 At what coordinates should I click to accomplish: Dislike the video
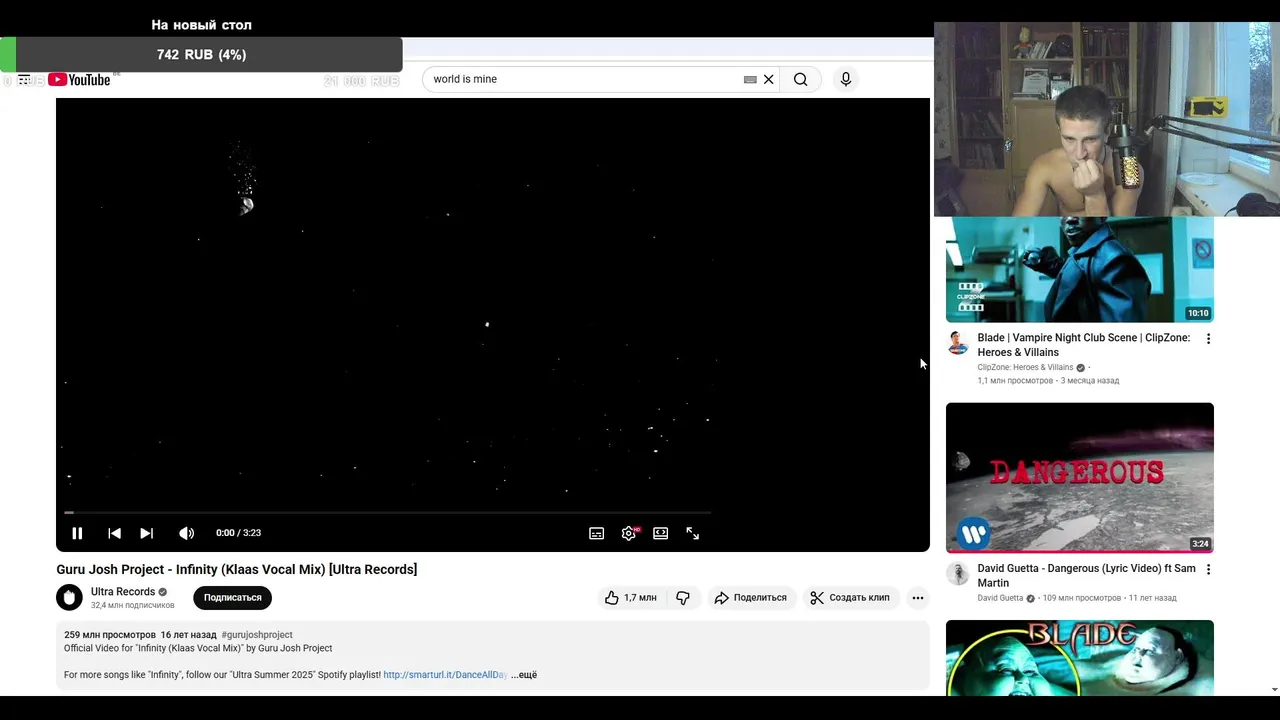pyautogui.click(x=683, y=597)
